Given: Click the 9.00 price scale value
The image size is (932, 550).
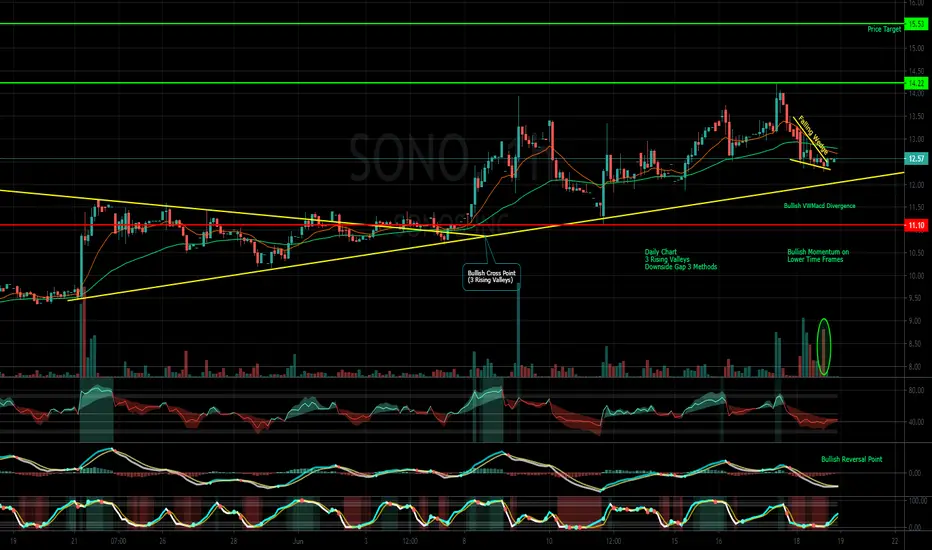Looking at the screenshot, I should click(916, 321).
